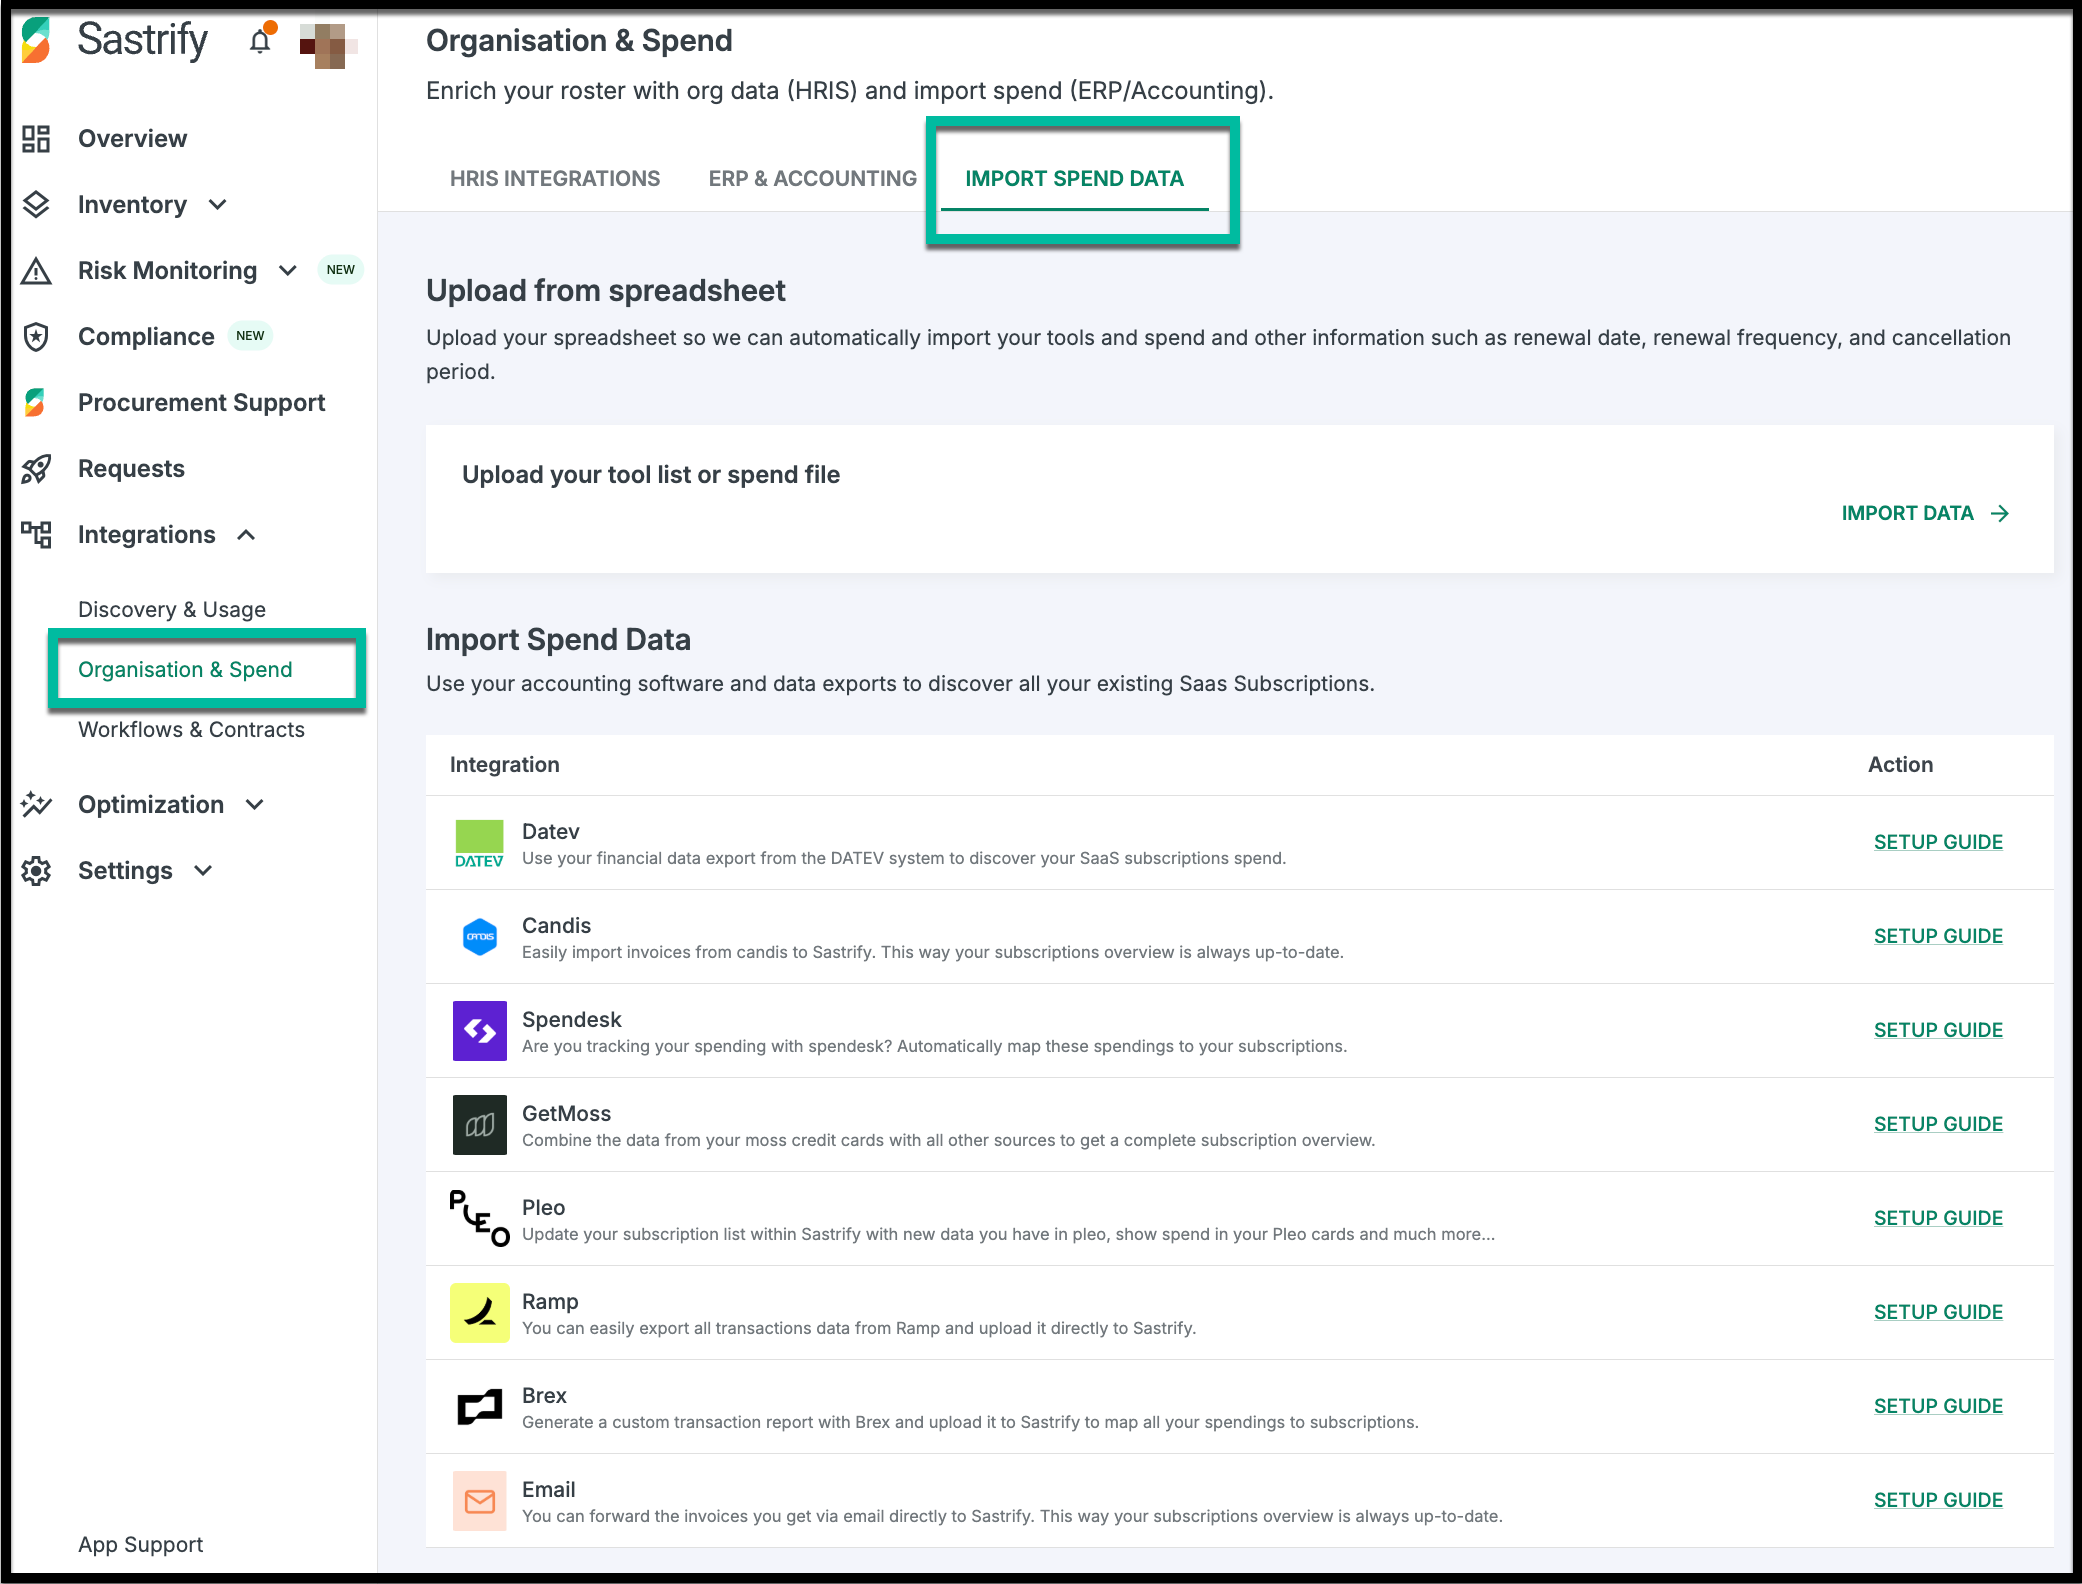Click the Inventory layers icon
Screen dimensions: 2082x1584
pos(36,204)
